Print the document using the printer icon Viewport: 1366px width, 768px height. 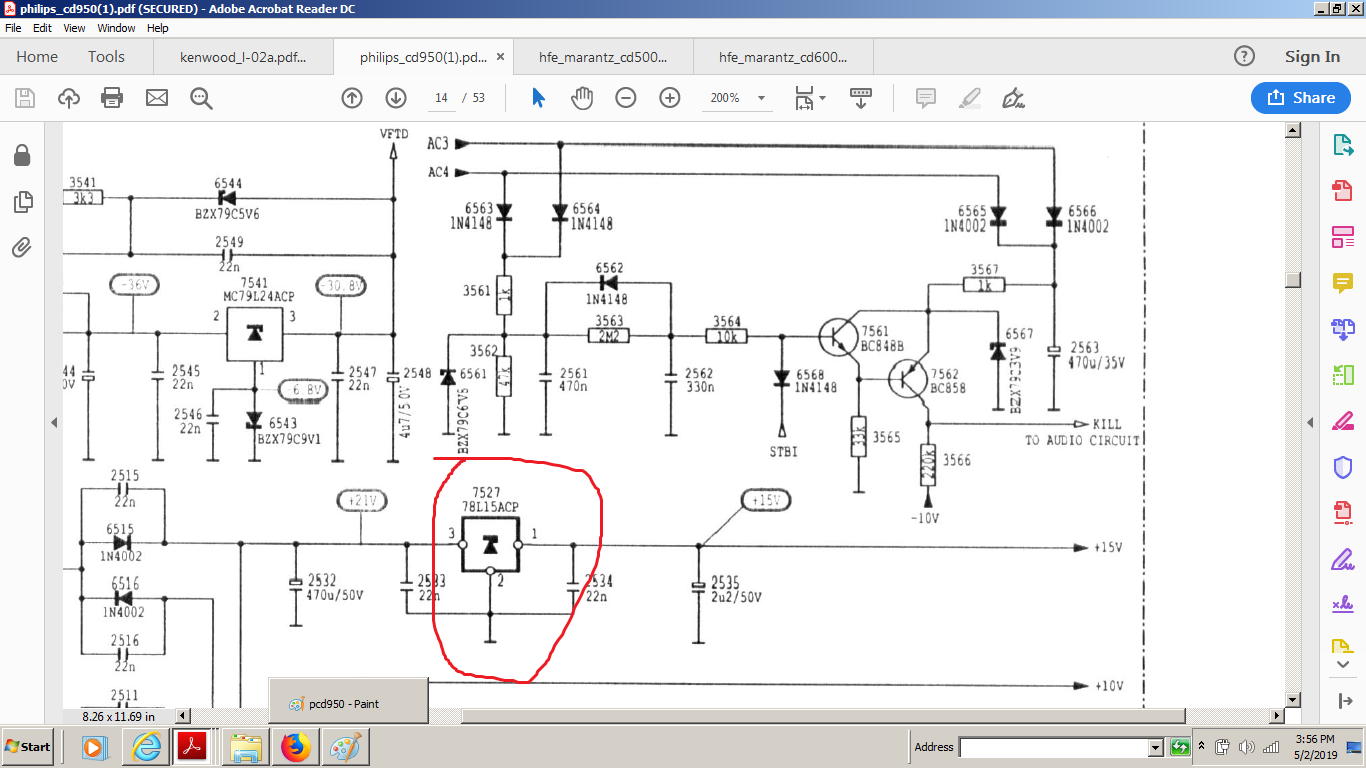coord(112,98)
